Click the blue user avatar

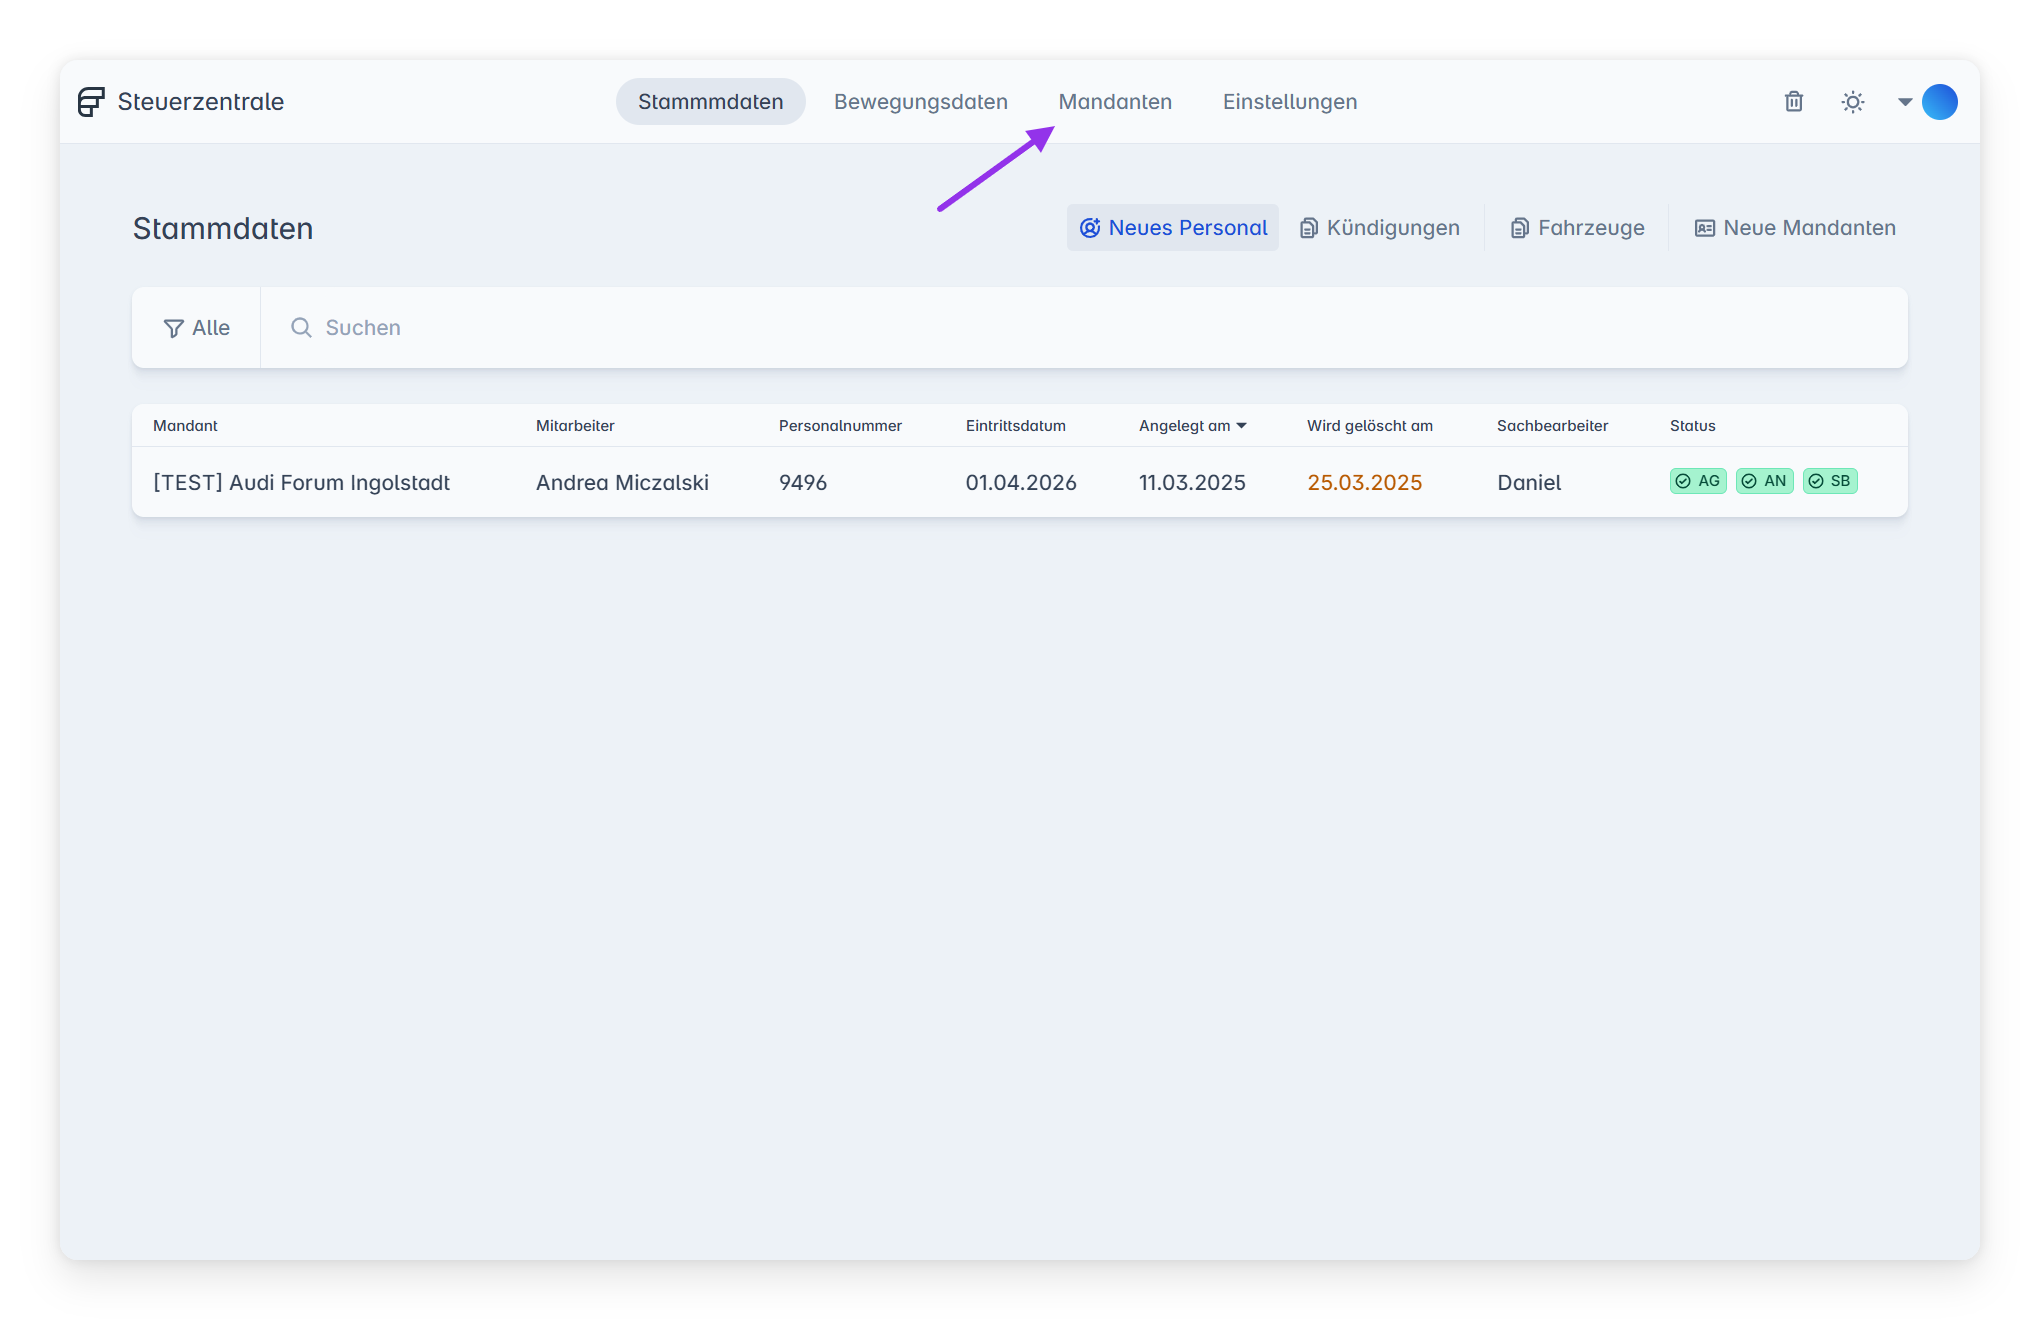pyautogui.click(x=1940, y=102)
